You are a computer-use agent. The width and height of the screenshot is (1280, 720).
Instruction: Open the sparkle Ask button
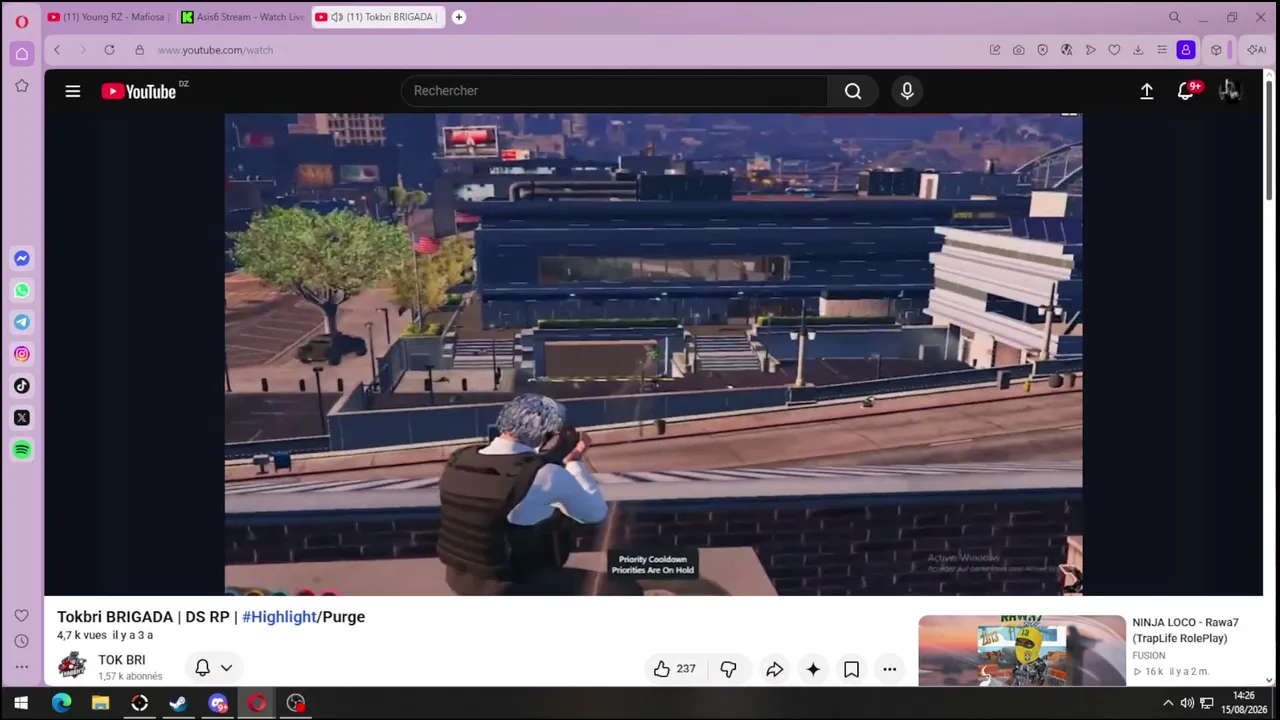813,669
